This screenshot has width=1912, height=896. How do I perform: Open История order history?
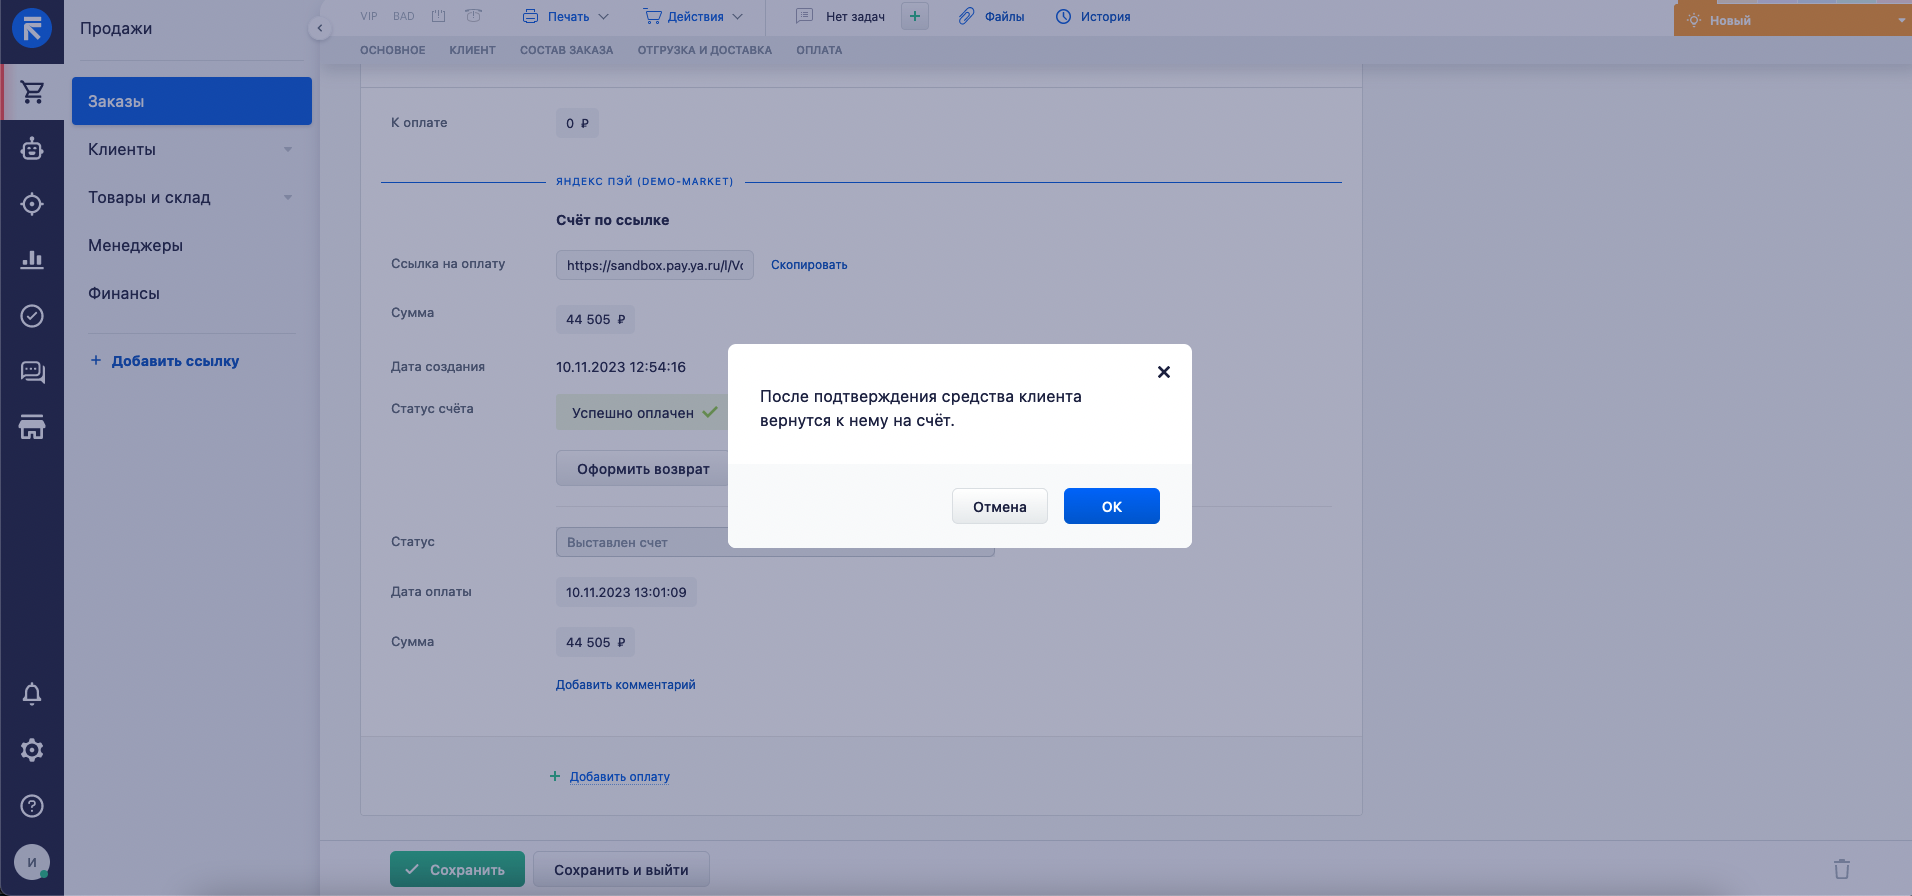click(1093, 17)
